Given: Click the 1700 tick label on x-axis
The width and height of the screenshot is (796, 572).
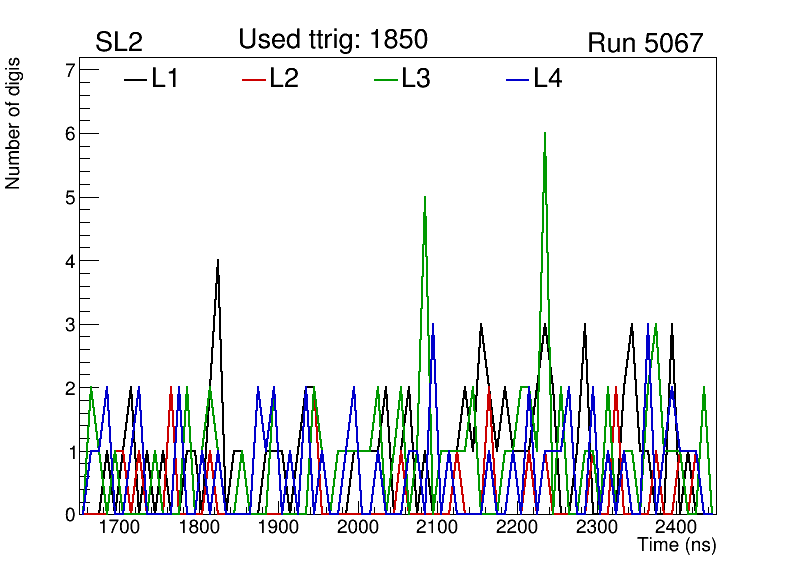Looking at the screenshot, I should tap(119, 527).
